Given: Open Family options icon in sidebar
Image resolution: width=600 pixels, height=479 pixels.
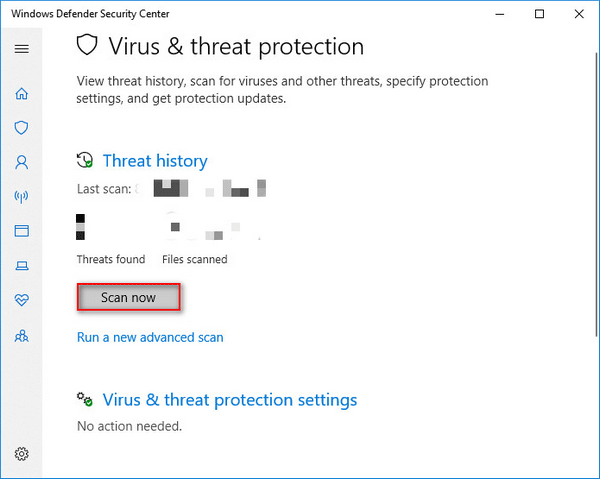Looking at the screenshot, I should [x=21, y=336].
